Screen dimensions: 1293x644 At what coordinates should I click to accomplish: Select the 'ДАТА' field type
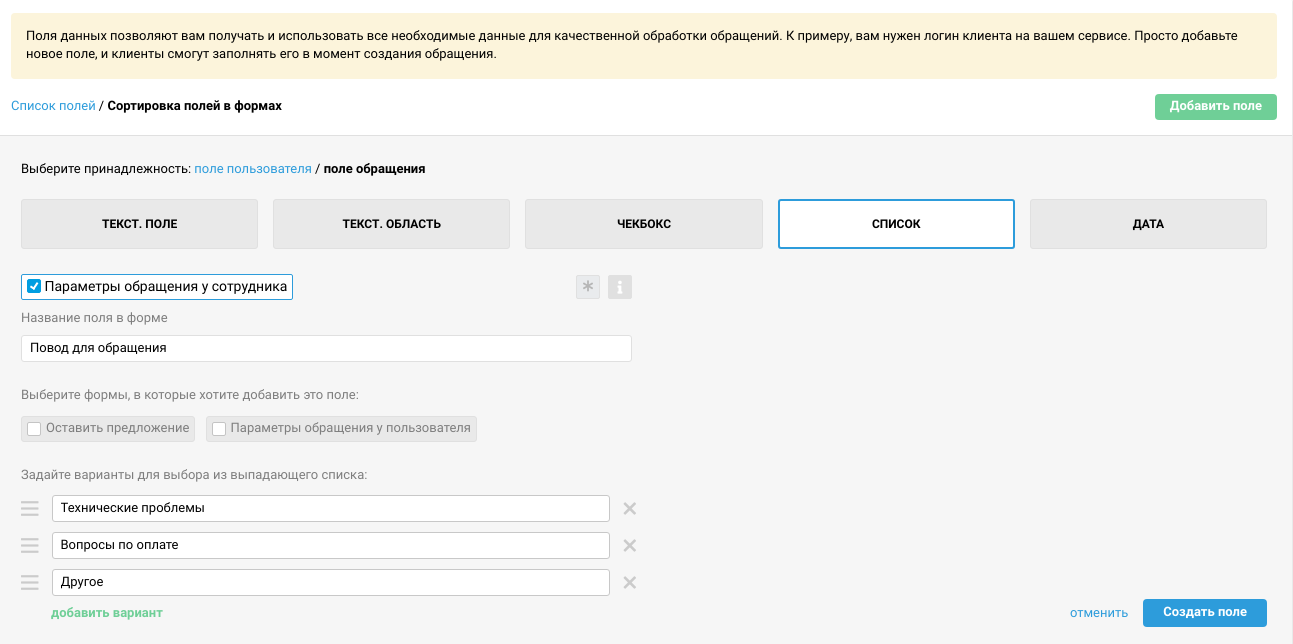point(1148,224)
